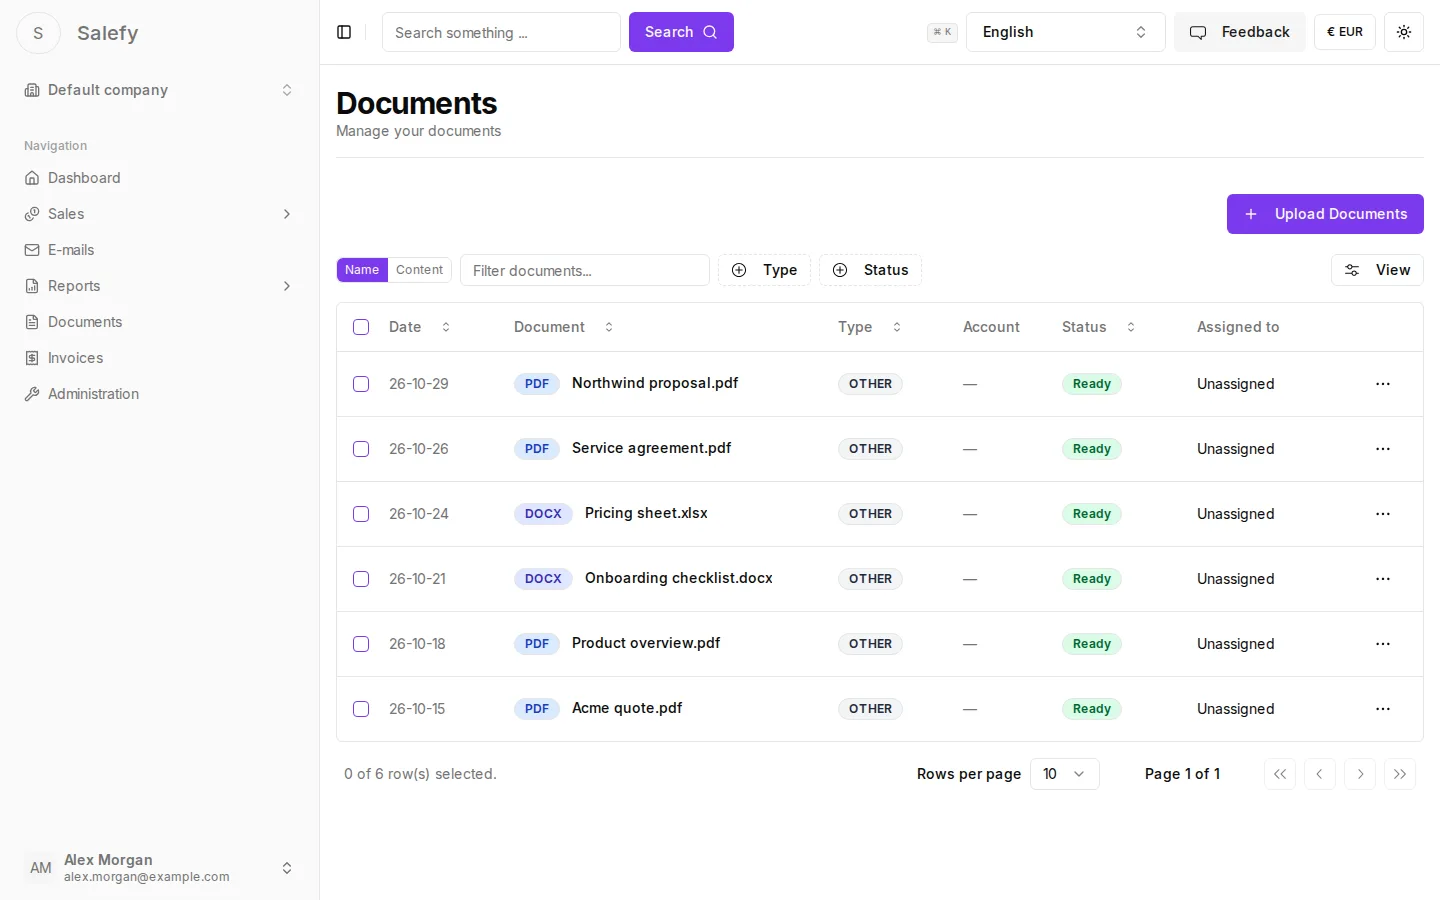This screenshot has height=900, width=1440.
Task: Check the Acme quote.pdf row
Action: pyautogui.click(x=361, y=709)
